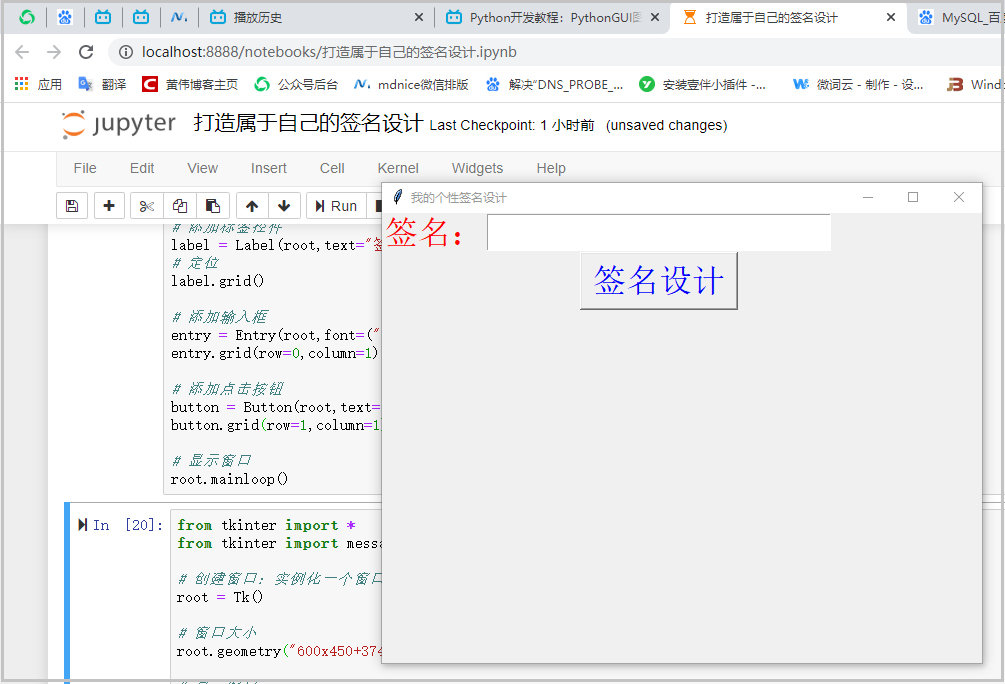Click the 签名设计 button
Image resolution: width=1005 pixels, height=684 pixels.
point(658,281)
